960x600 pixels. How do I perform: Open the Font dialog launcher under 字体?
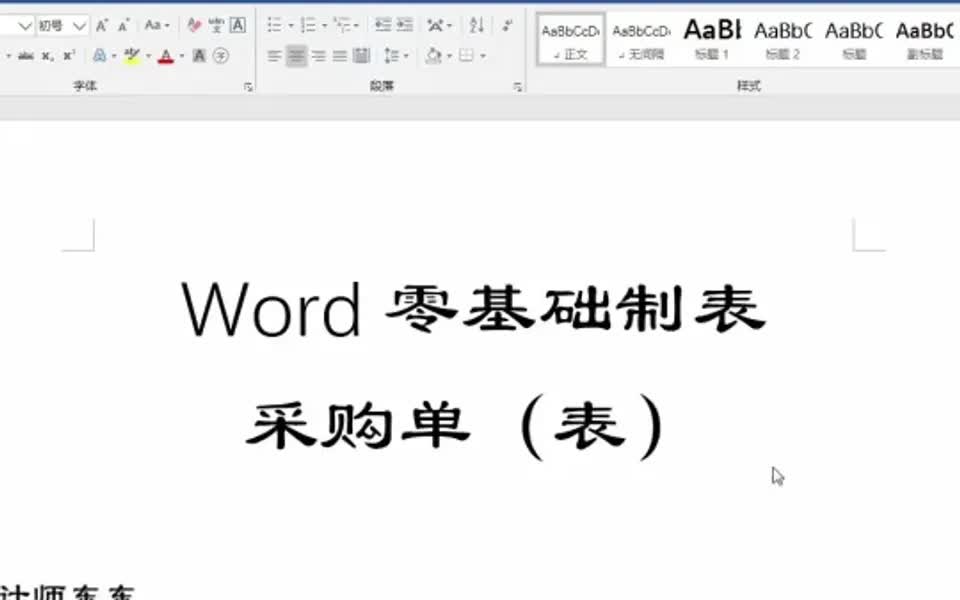249,85
